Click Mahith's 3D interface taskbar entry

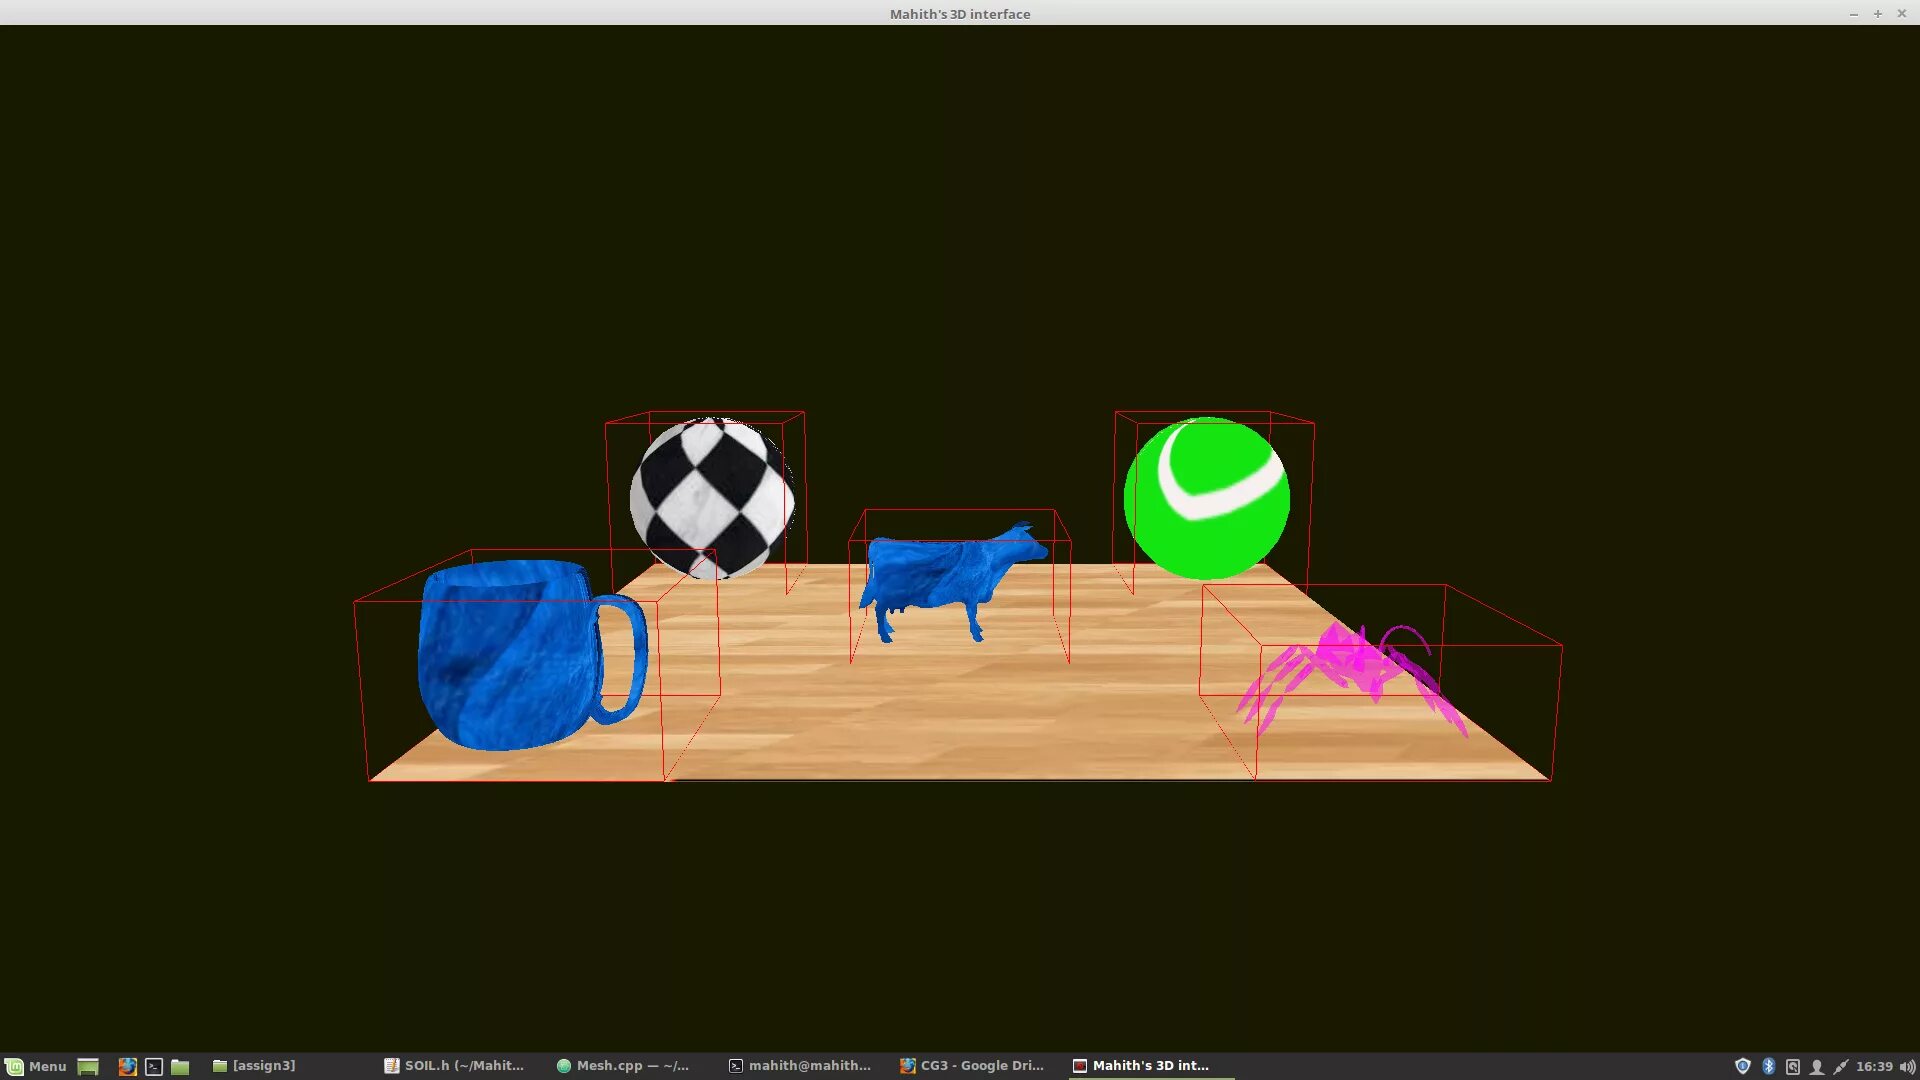1141,1066
